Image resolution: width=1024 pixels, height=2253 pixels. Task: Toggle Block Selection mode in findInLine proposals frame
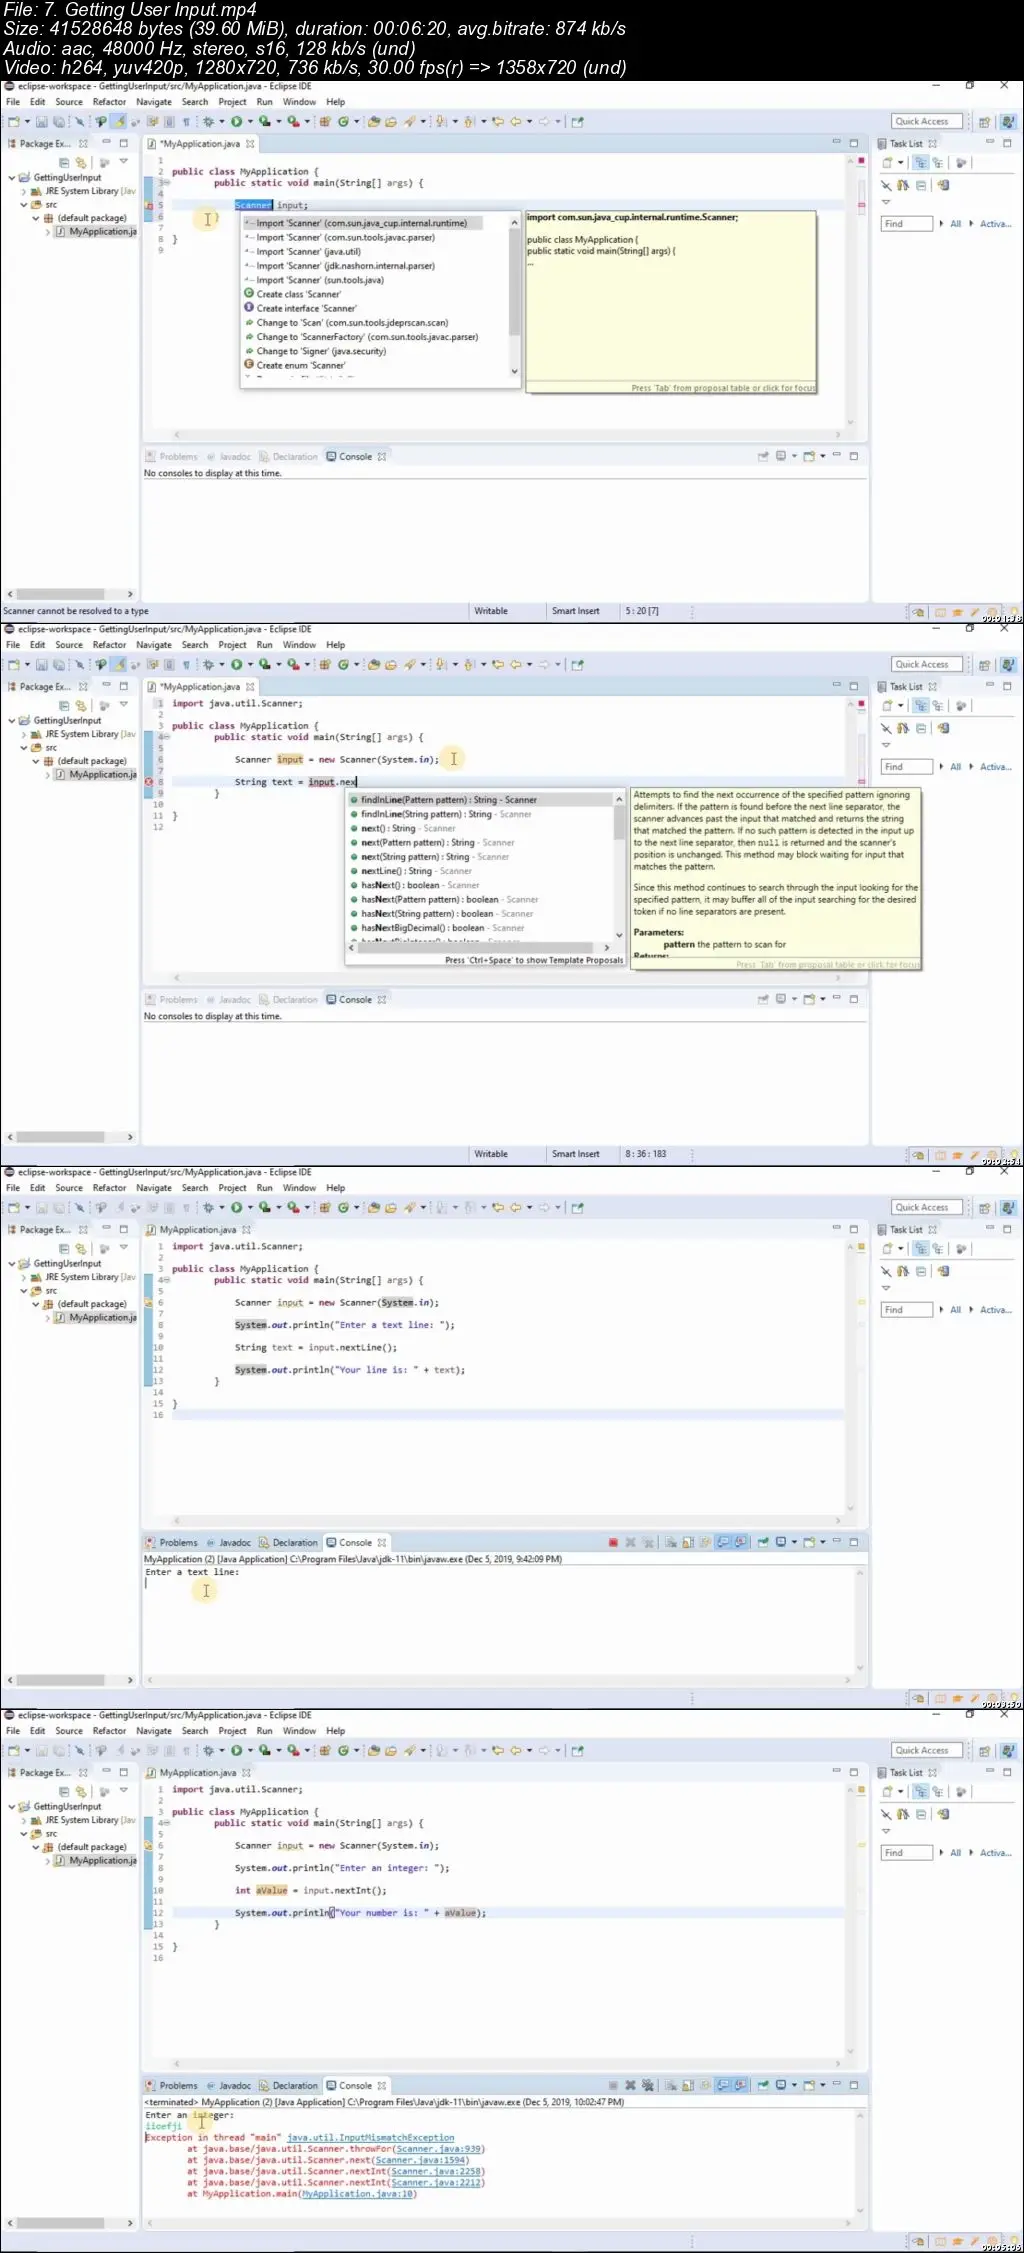pyautogui.click(x=169, y=665)
